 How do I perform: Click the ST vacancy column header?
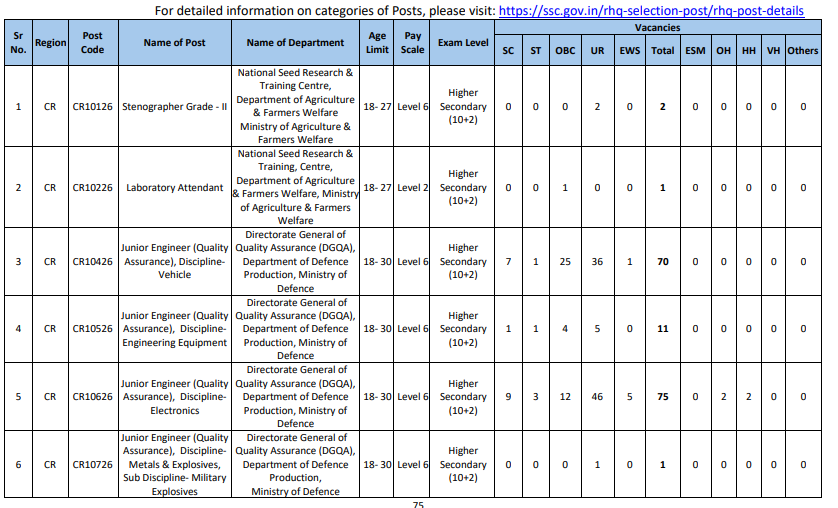[536, 51]
